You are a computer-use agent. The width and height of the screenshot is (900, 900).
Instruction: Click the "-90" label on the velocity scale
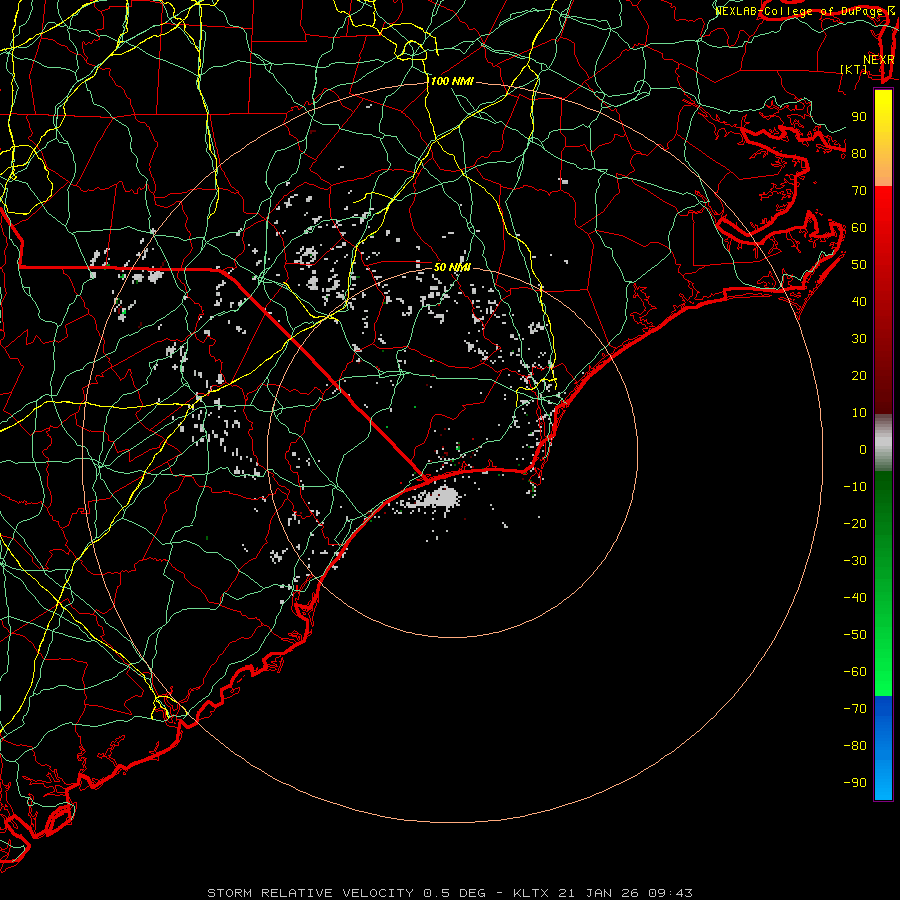coord(855,783)
